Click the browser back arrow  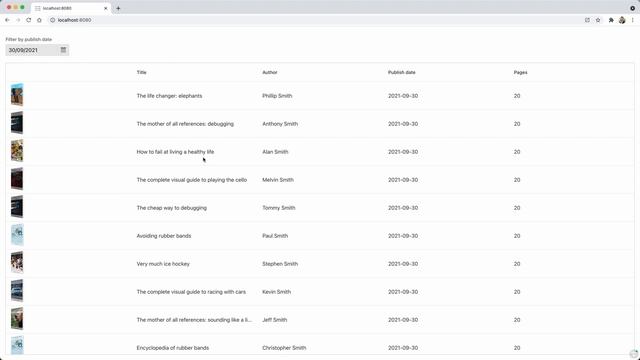click(x=7, y=20)
